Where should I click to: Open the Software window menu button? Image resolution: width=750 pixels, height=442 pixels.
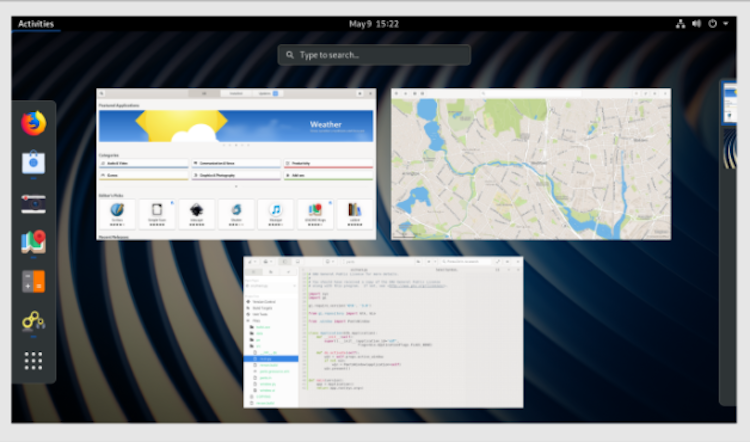[x=360, y=93]
